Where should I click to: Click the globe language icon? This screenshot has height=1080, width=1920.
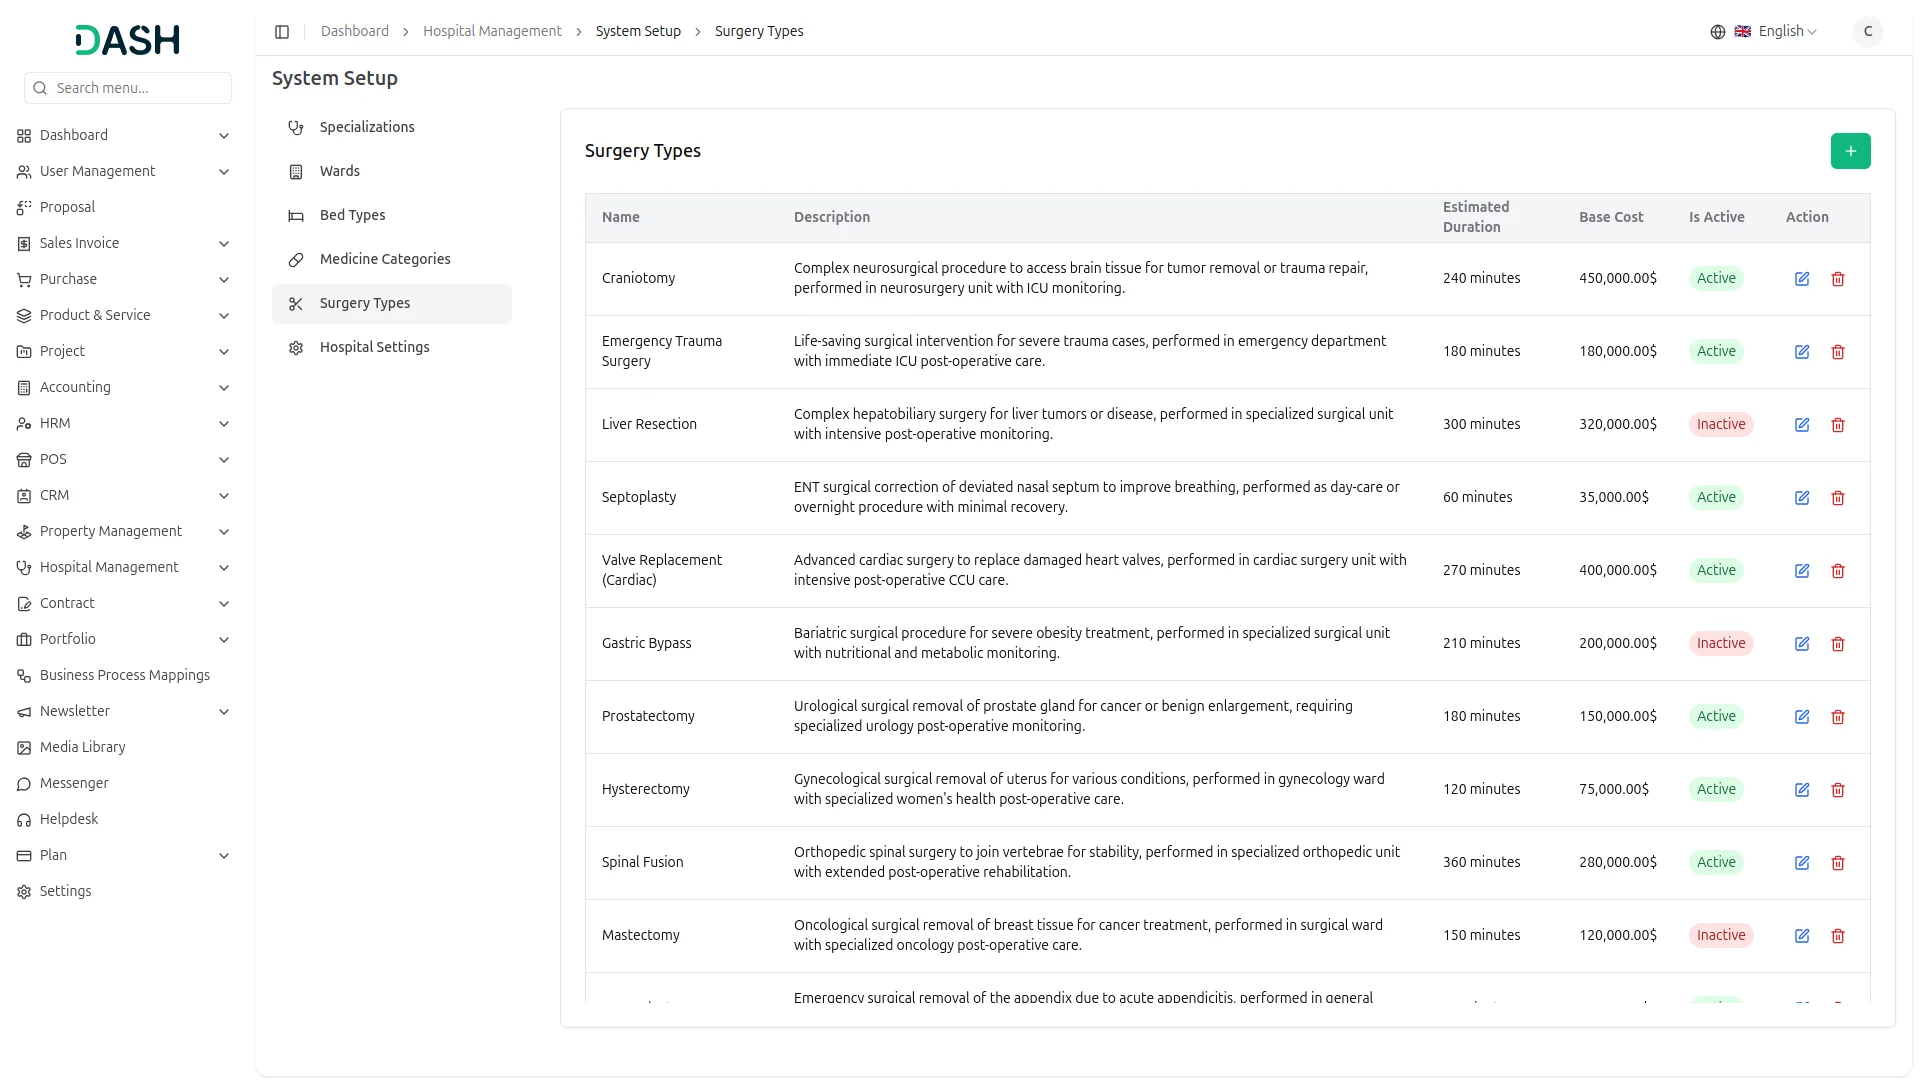[1717, 32]
